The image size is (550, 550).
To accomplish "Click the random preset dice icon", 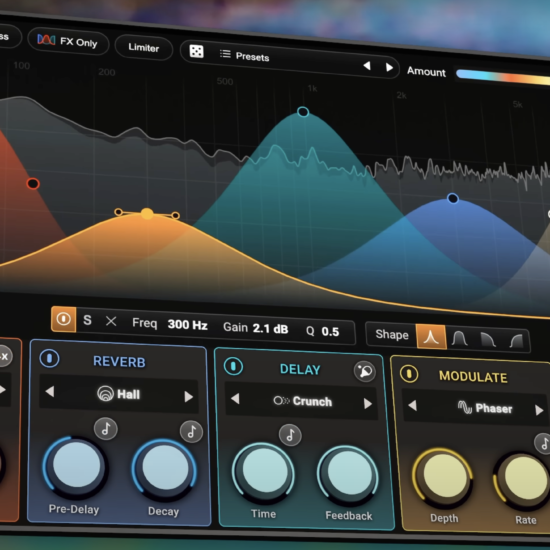I will [196, 51].
